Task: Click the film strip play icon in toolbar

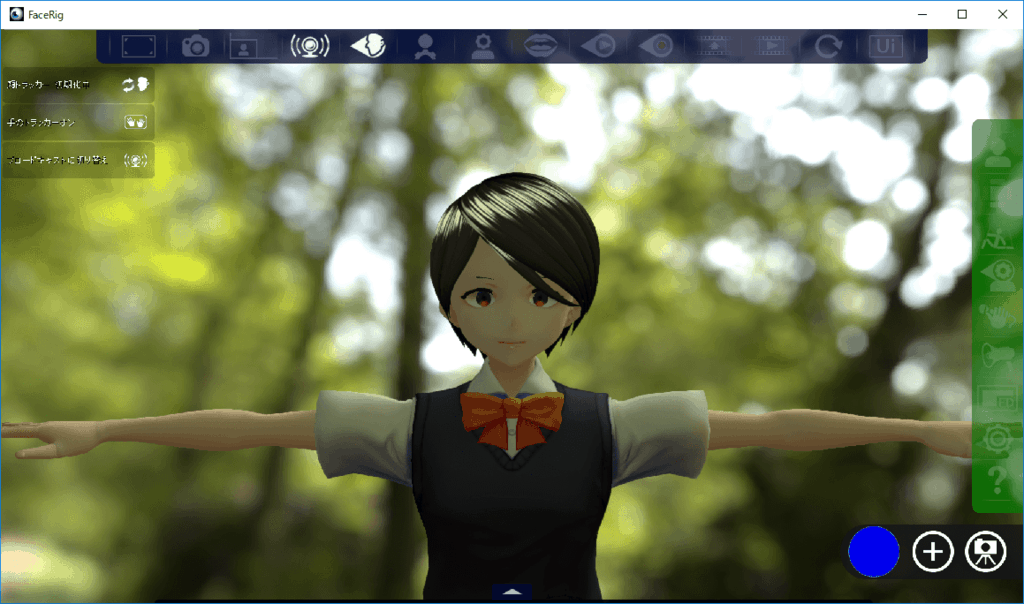Action: [x=770, y=46]
